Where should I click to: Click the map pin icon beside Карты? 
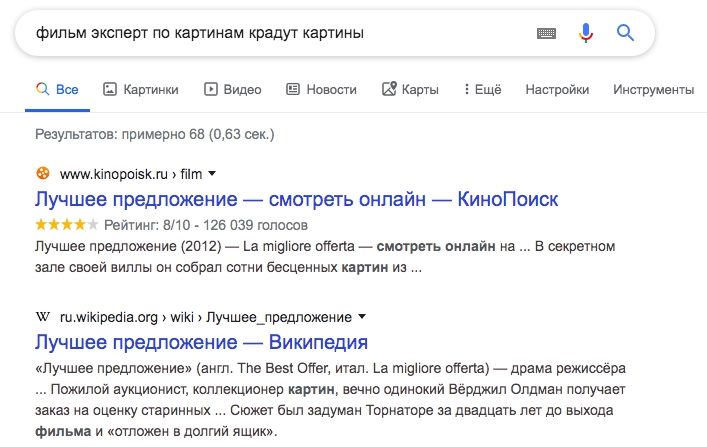click(389, 88)
